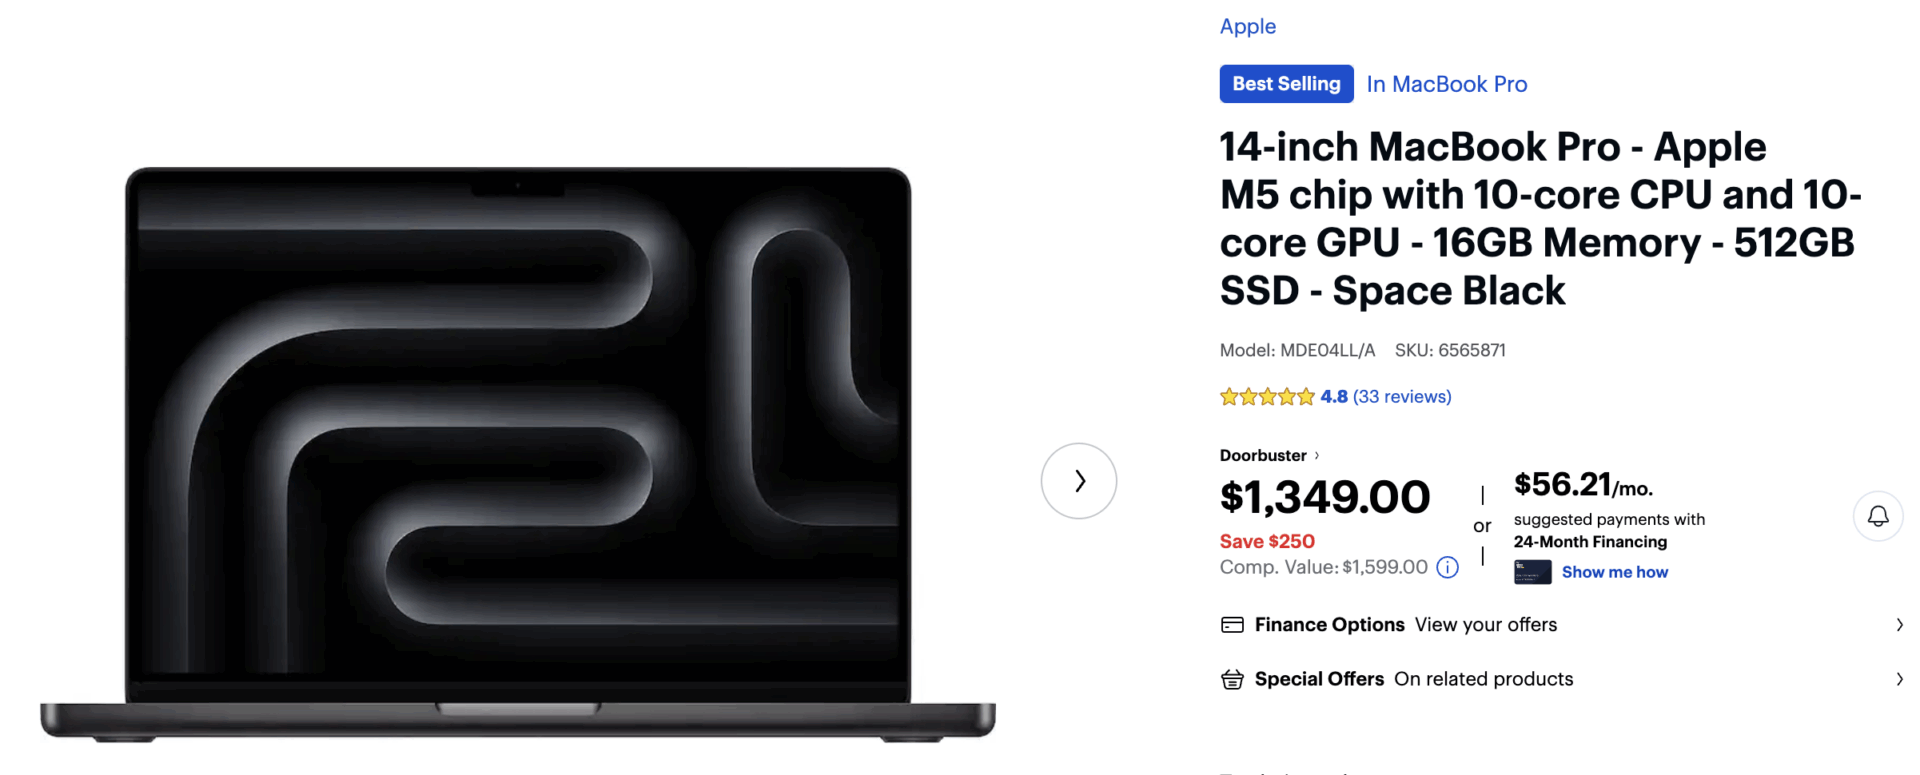Click the Save $250 text

coord(1266,541)
